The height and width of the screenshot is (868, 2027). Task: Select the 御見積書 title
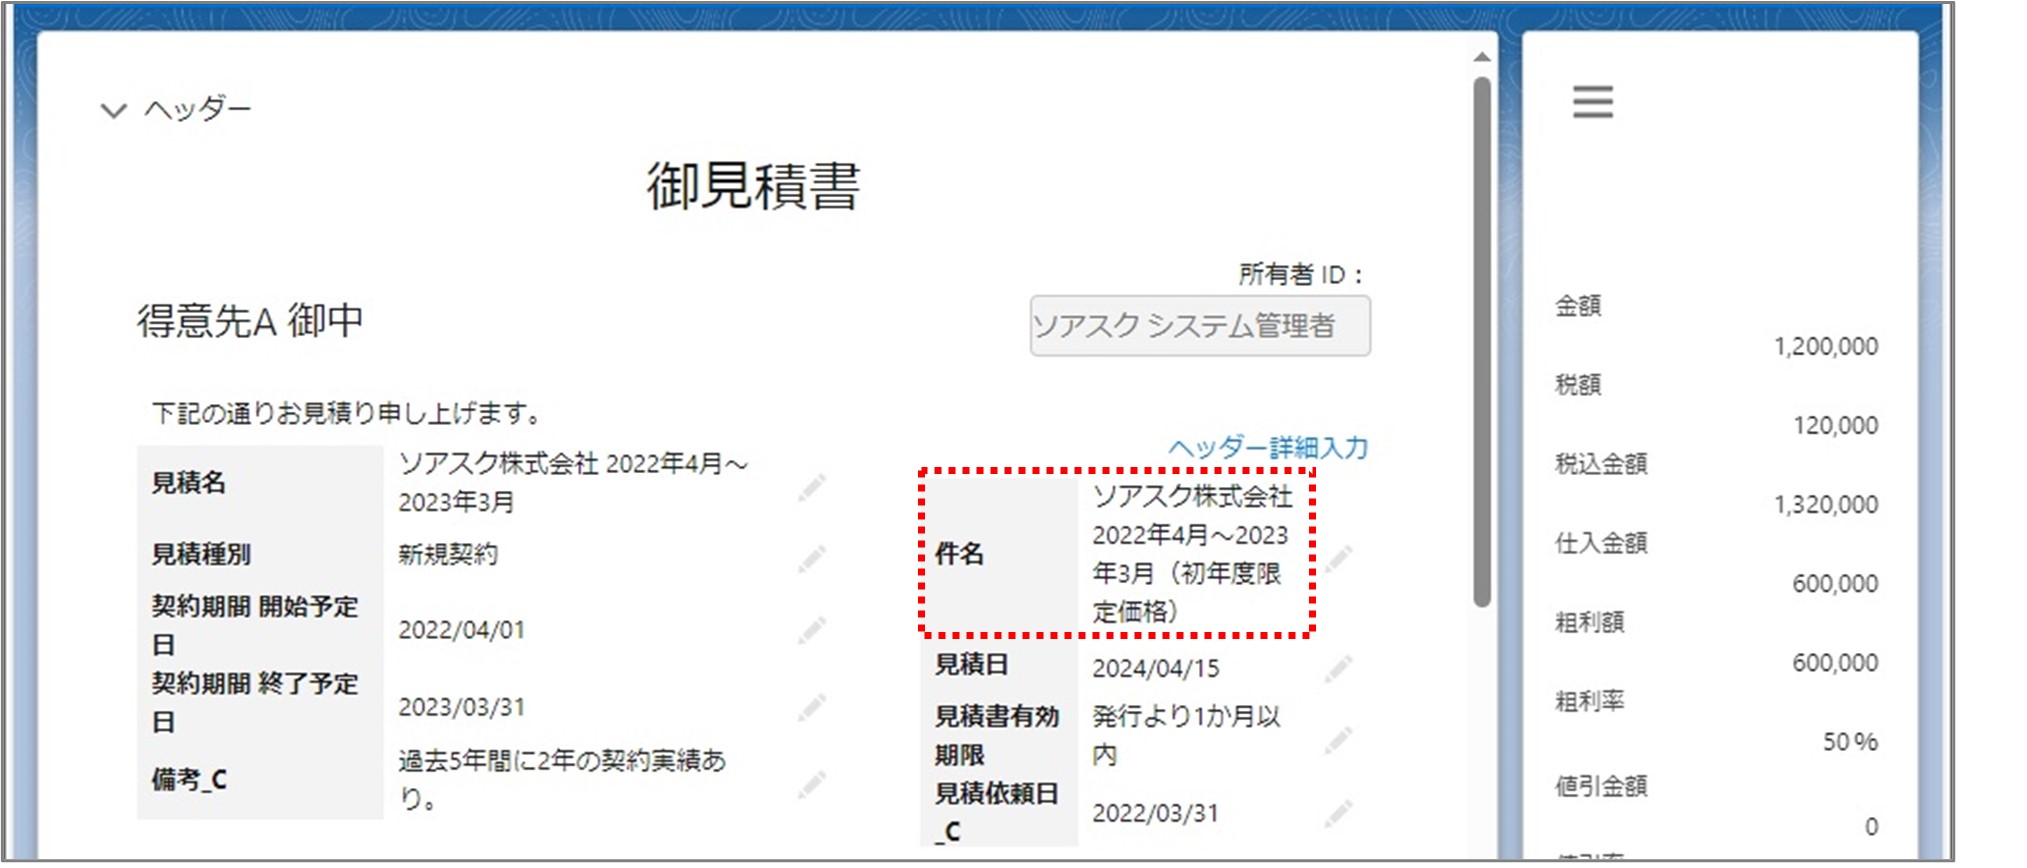point(753,186)
